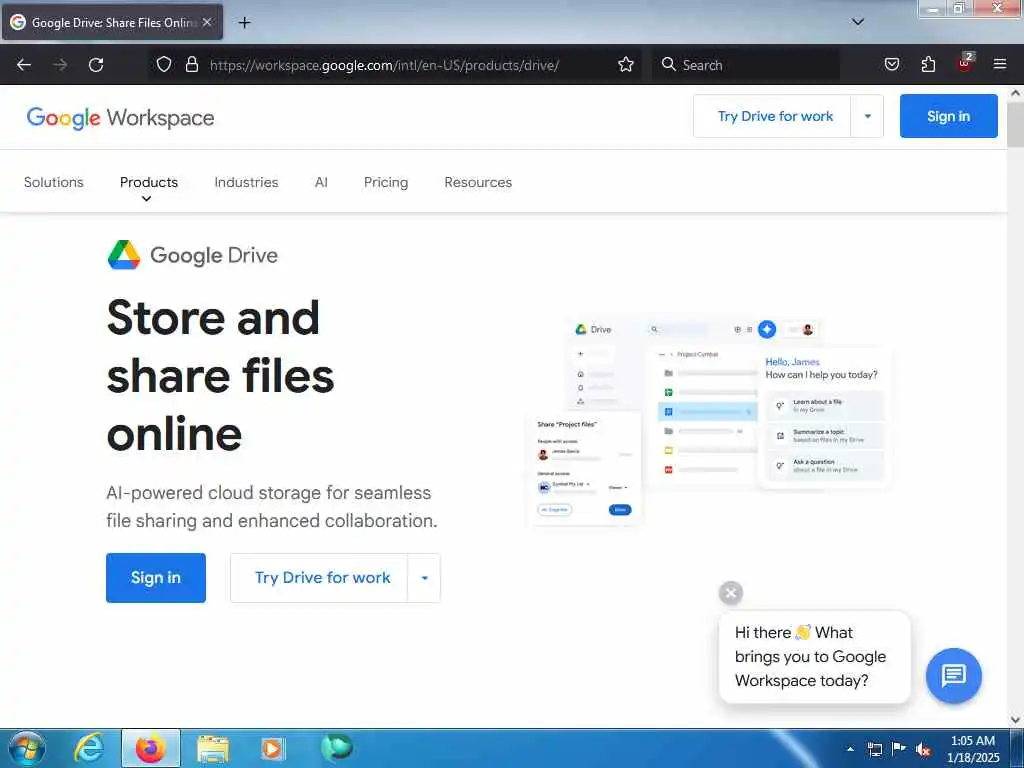Click the scrollbar up arrow
Screen dimensions: 1024x768
click(x=1016, y=93)
